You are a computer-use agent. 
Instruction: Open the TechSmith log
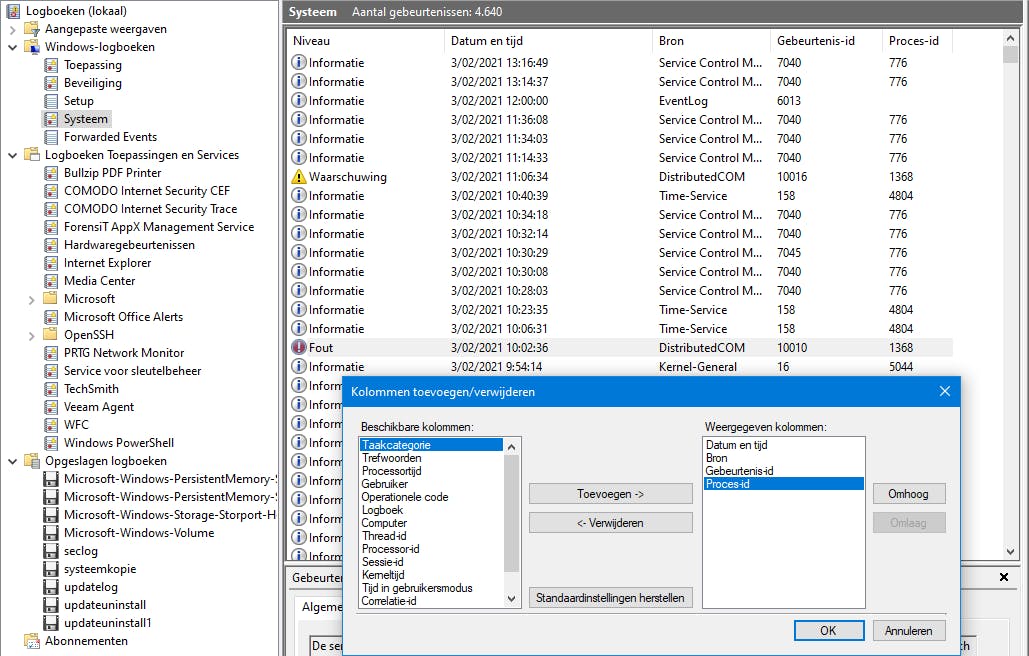(91, 389)
